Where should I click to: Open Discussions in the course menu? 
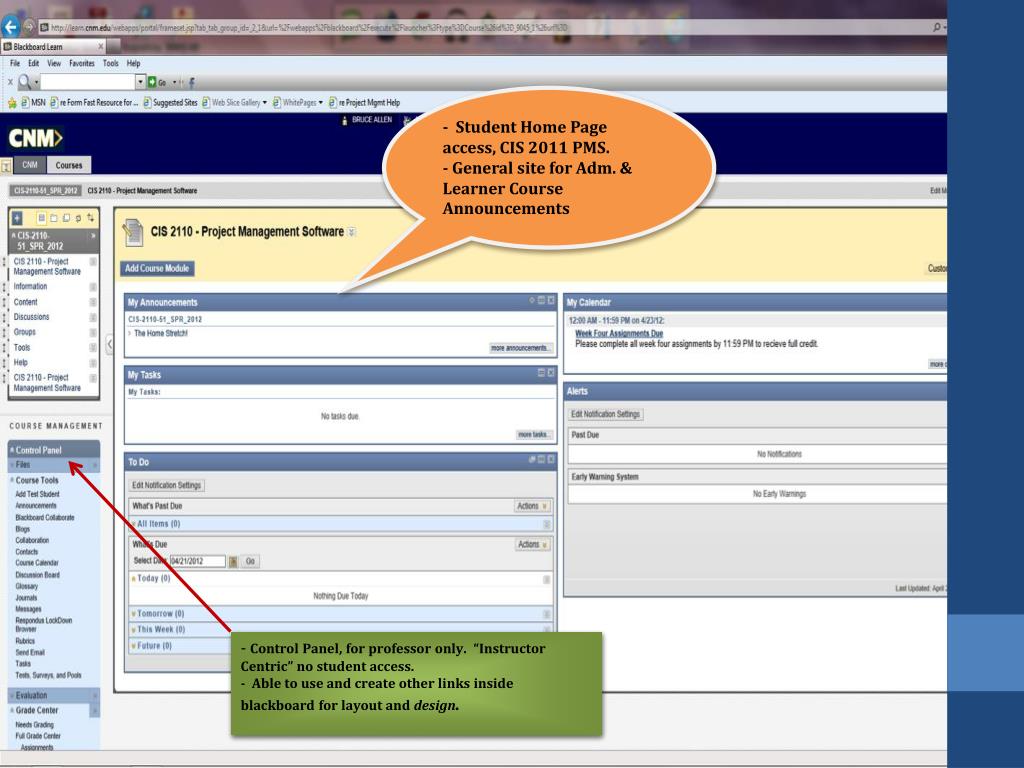click(x=31, y=317)
